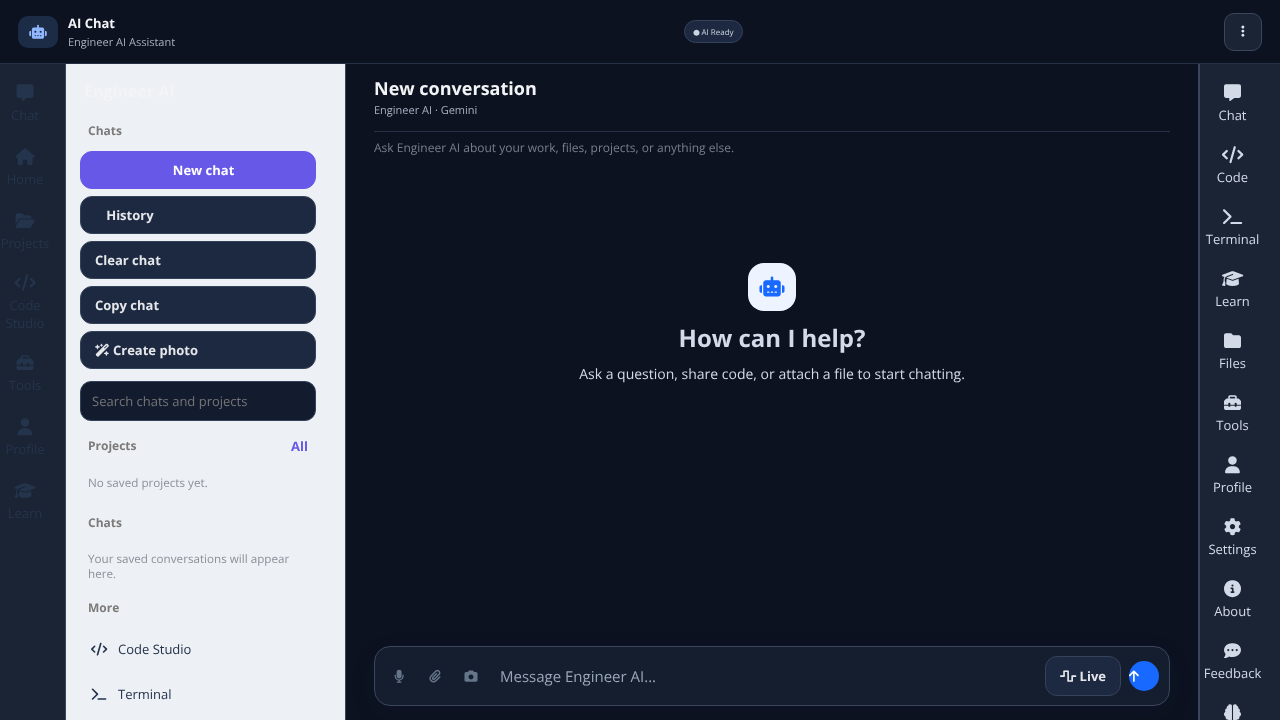Viewport: 1280px width, 720px height.
Task: Attach a file with the paperclip icon
Action: (x=435, y=677)
